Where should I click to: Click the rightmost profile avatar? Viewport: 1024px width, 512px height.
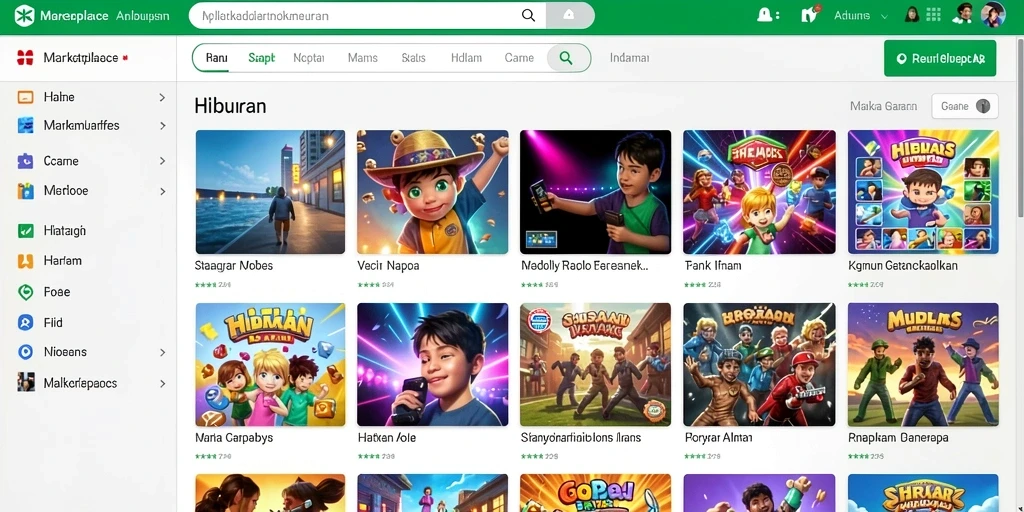[x=993, y=15]
